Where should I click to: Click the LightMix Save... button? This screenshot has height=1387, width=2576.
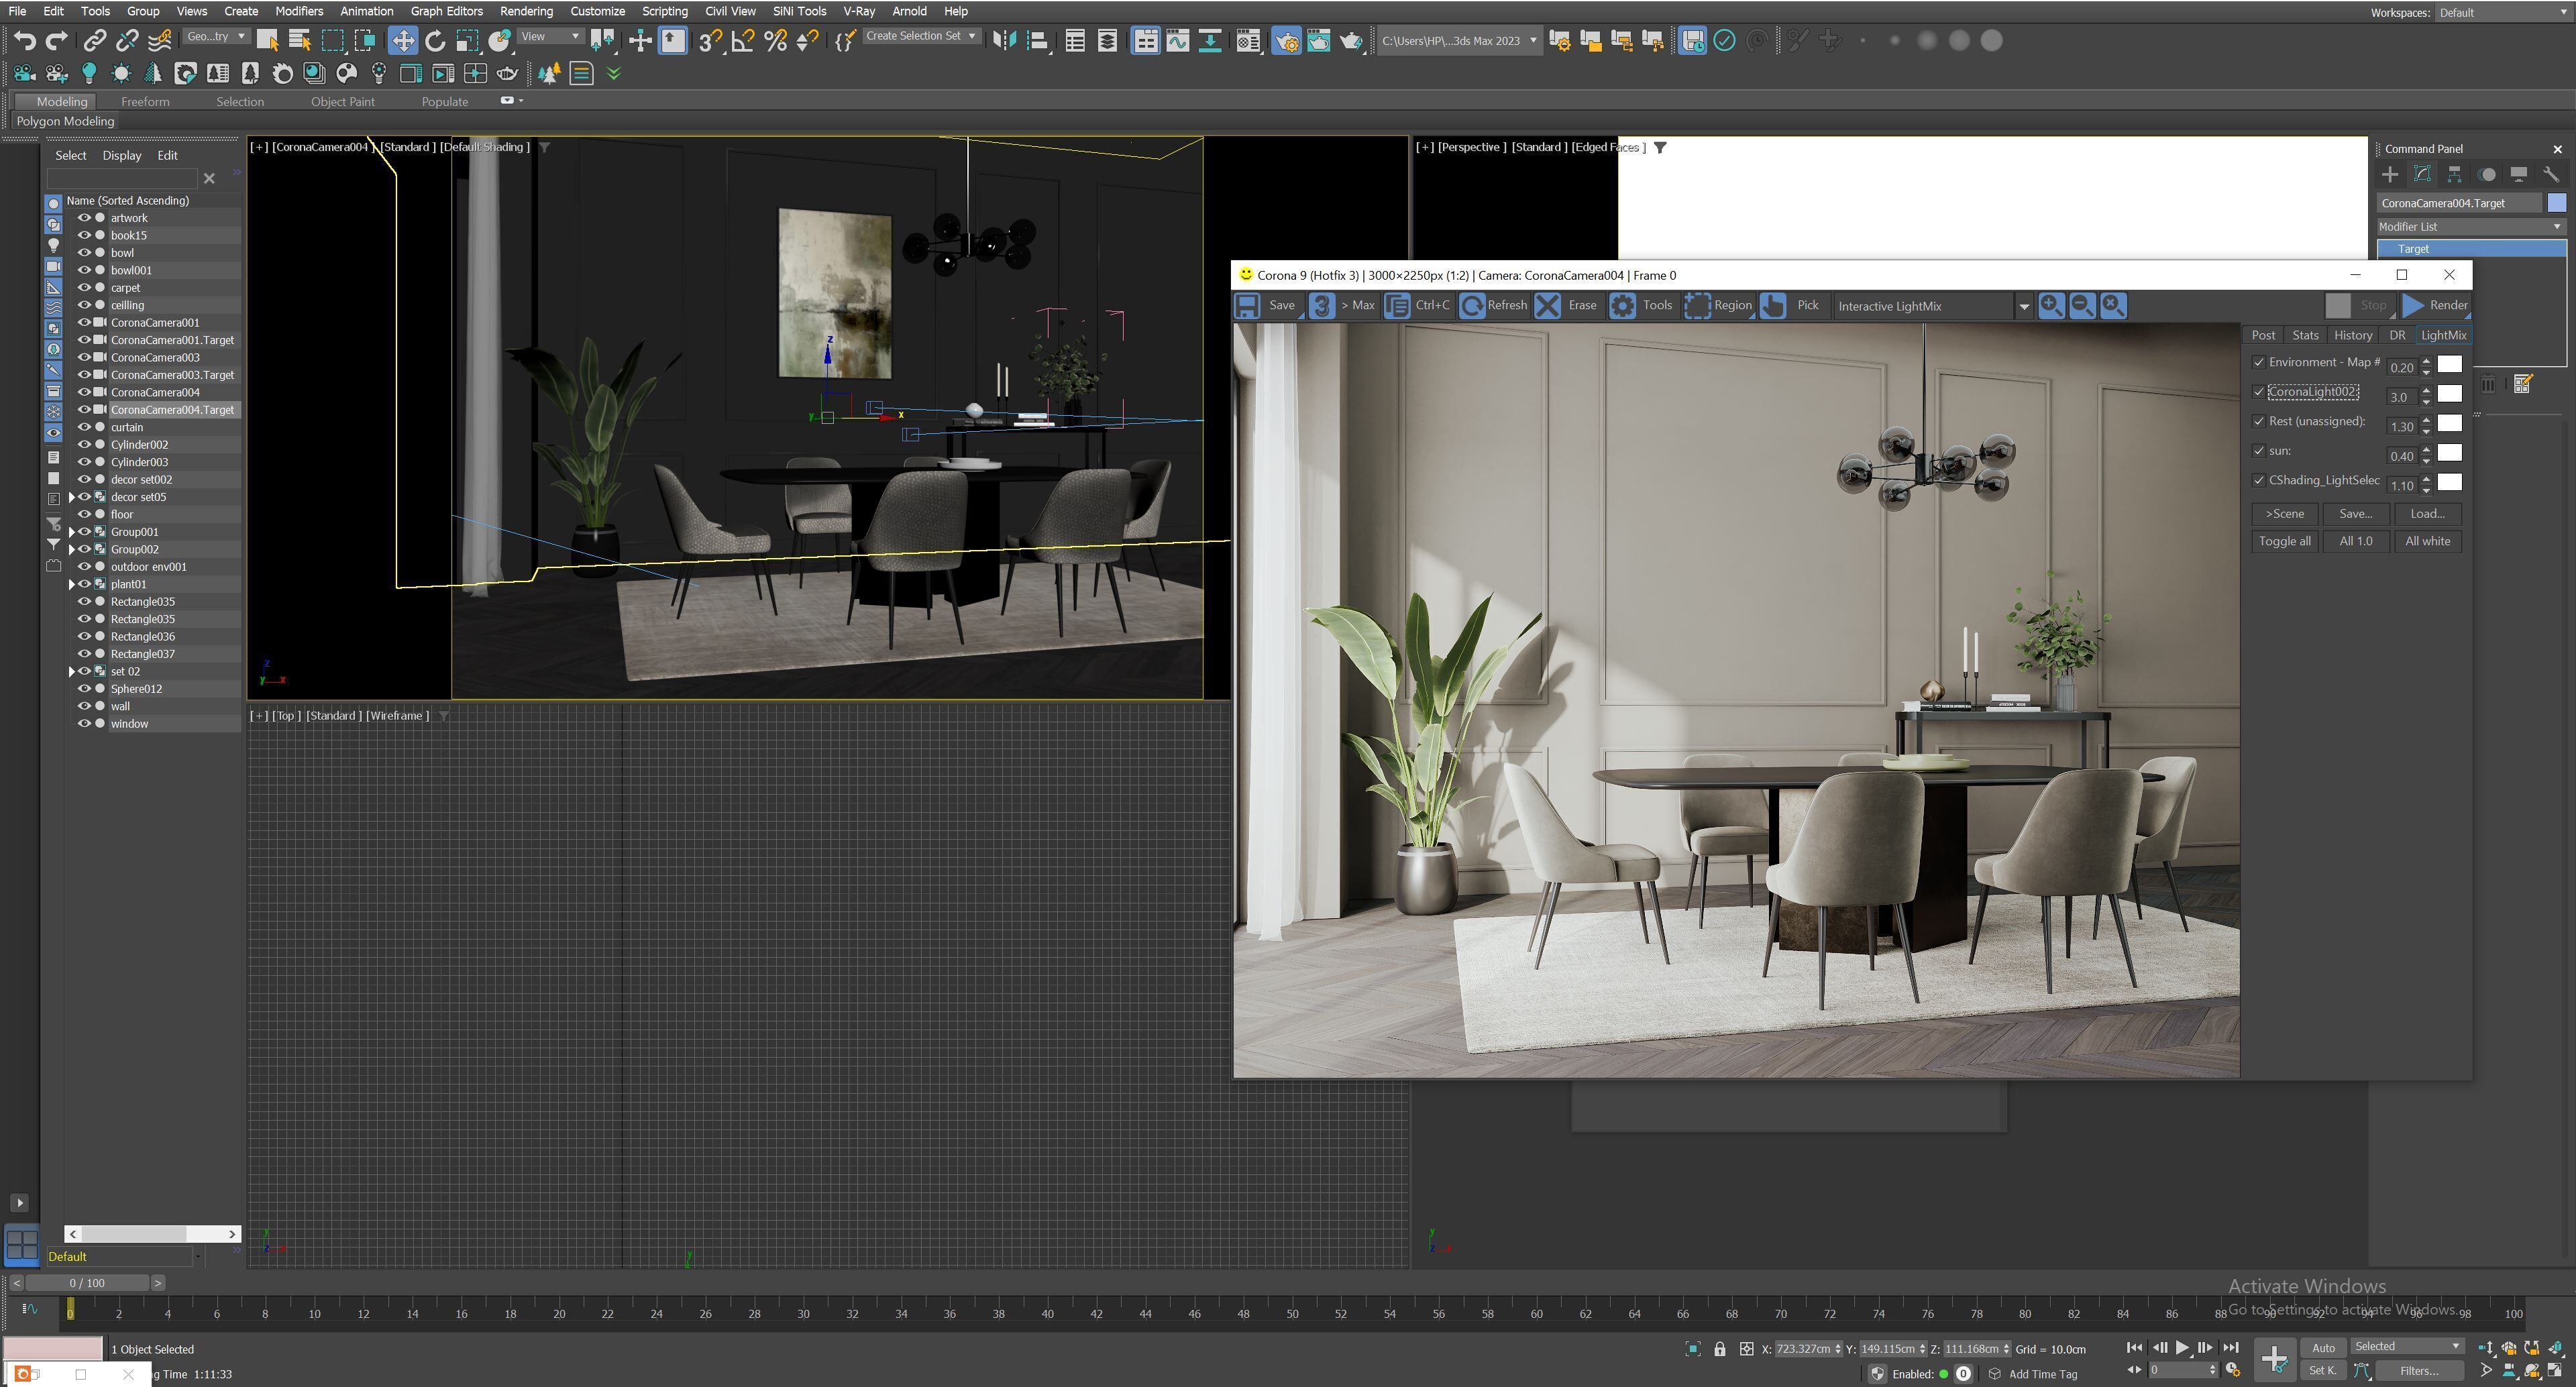point(2355,514)
